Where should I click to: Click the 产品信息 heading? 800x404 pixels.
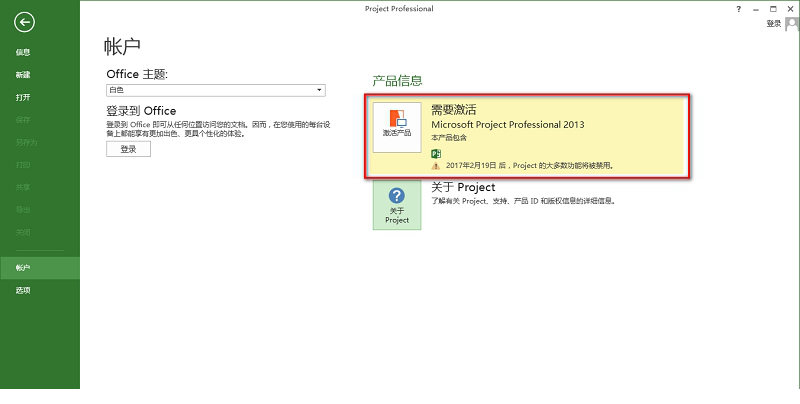[397, 81]
